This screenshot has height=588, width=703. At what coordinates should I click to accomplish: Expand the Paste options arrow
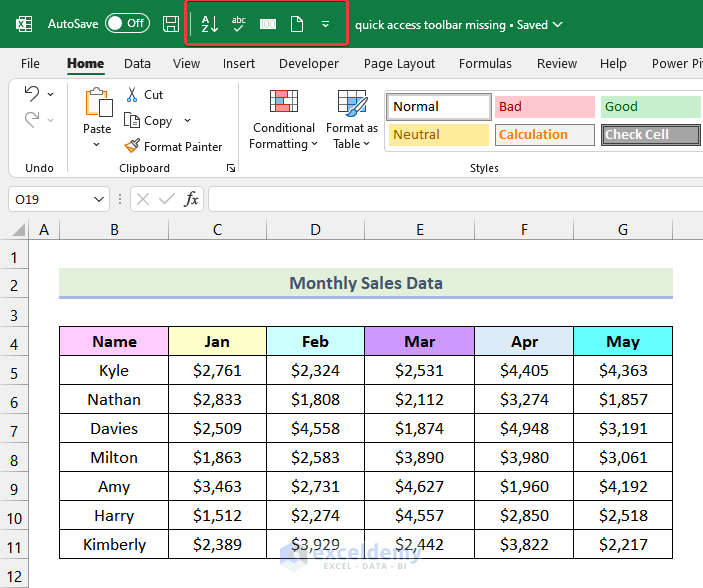[96, 144]
